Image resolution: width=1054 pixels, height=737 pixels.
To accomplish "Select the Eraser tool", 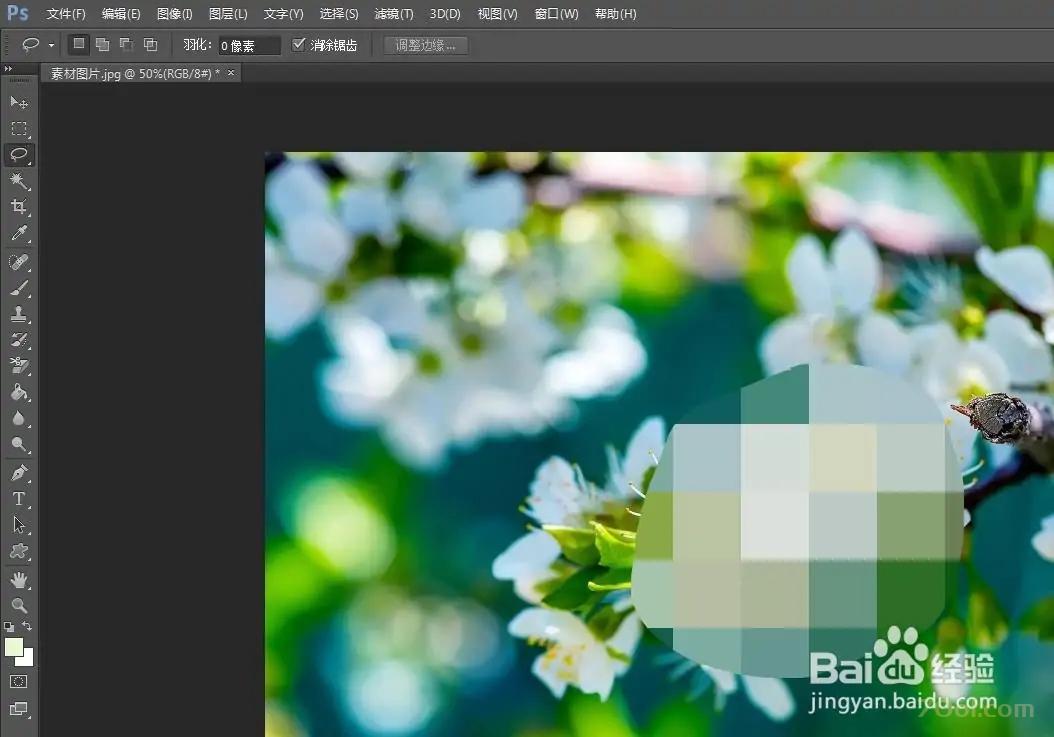I will [x=19, y=365].
